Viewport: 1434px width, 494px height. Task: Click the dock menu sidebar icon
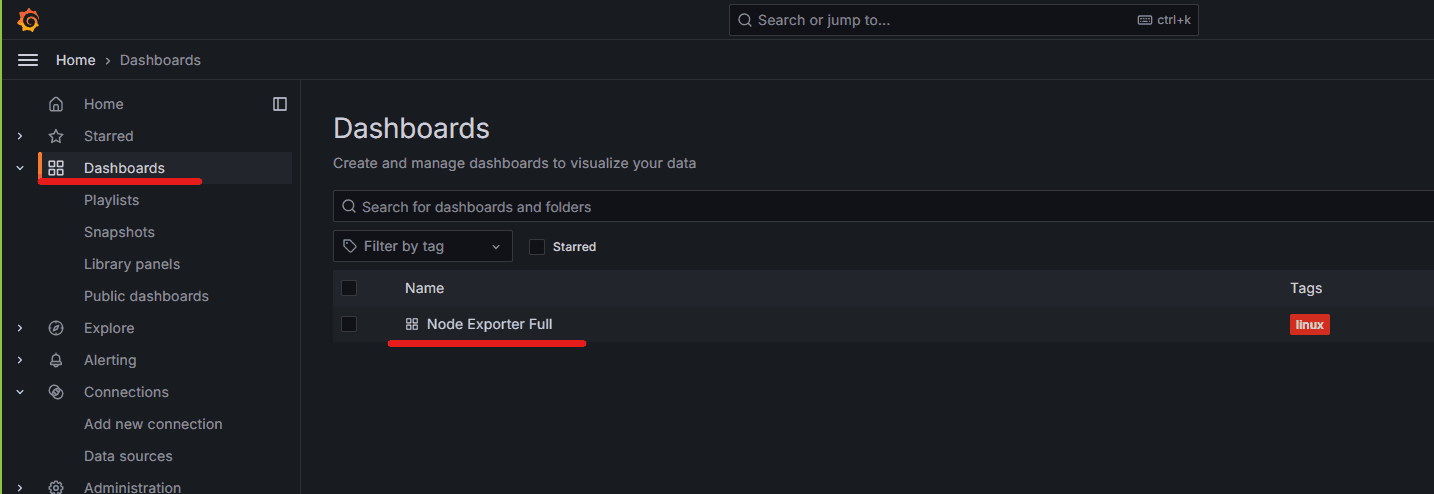tap(280, 104)
